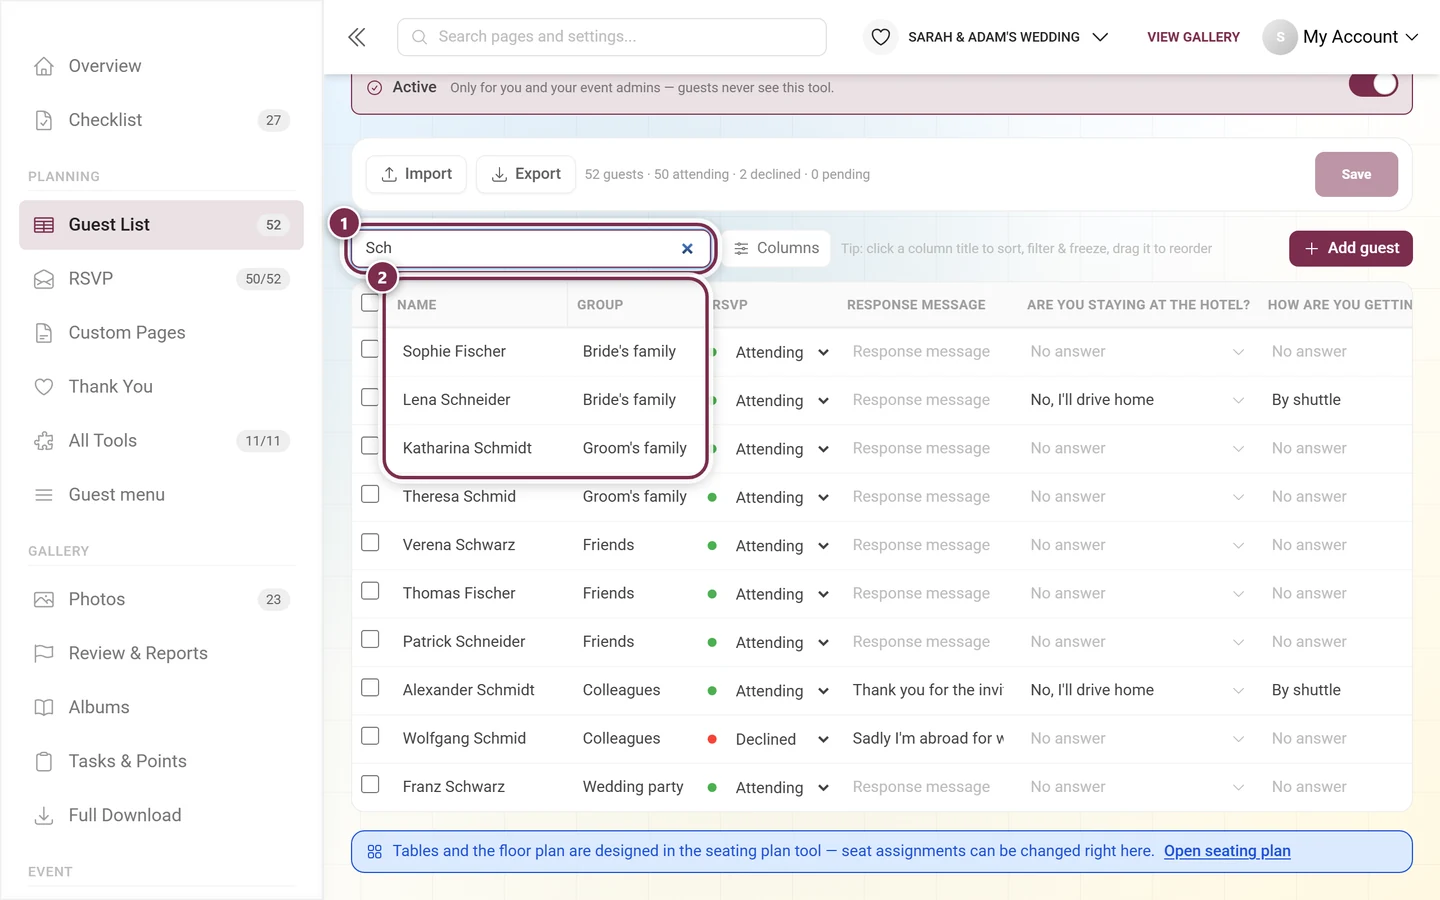This screenshot has width=1440, height=900.
Task: Click the All Tools puzzle icon
Action: tap(44, 441)
